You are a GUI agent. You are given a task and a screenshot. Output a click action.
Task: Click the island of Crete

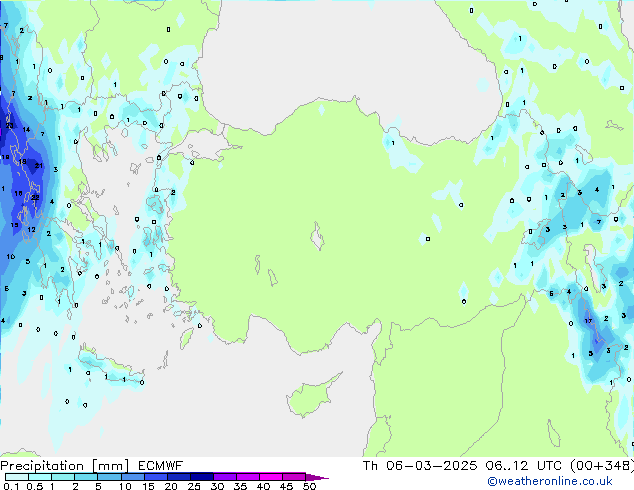pos(110,368)
